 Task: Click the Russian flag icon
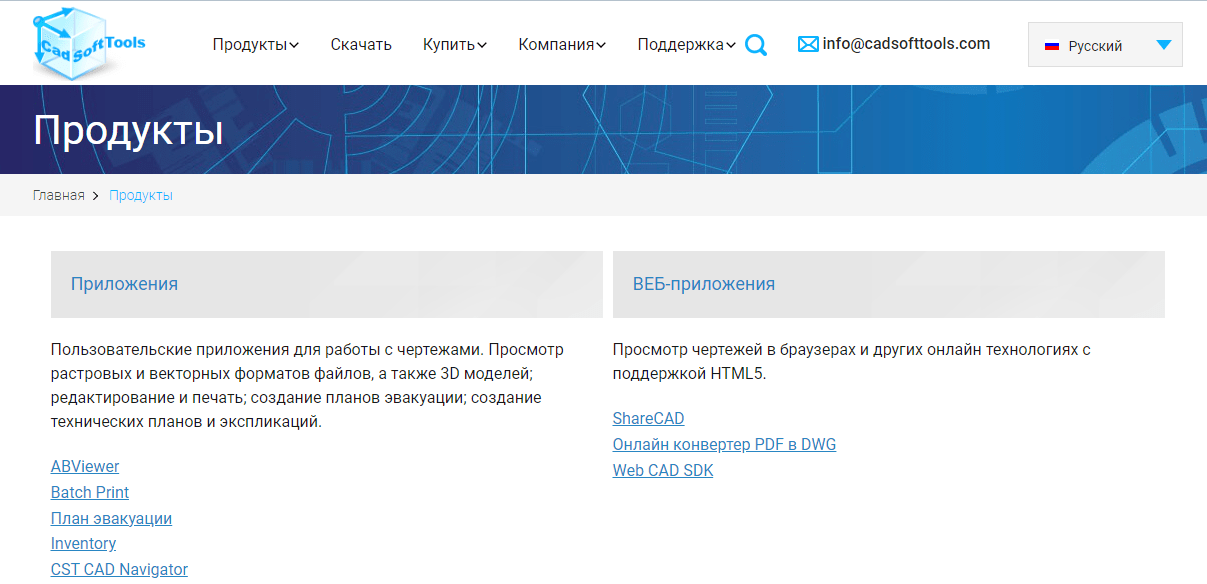(1052, 46)
